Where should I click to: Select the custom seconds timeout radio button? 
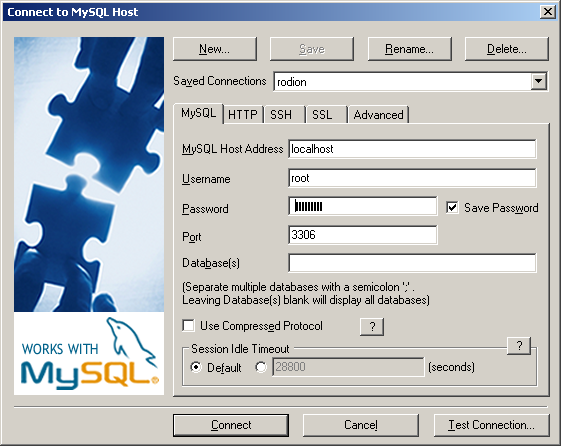[x=261, y=367]
